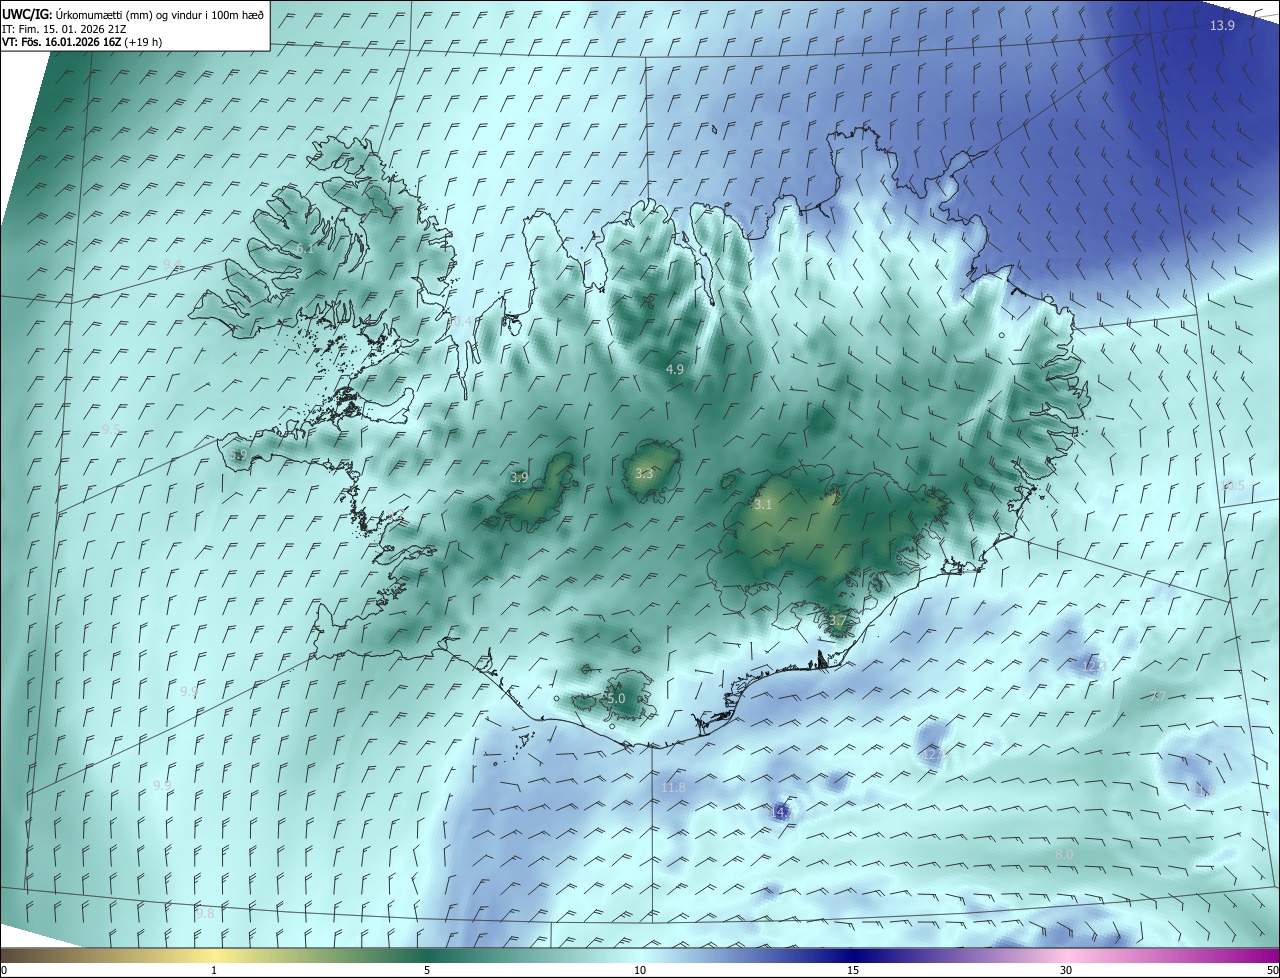Click the 5.0 value on Mýrdalsjökull
This screenshot has width=1280, height=978.
tap(616, 699)
